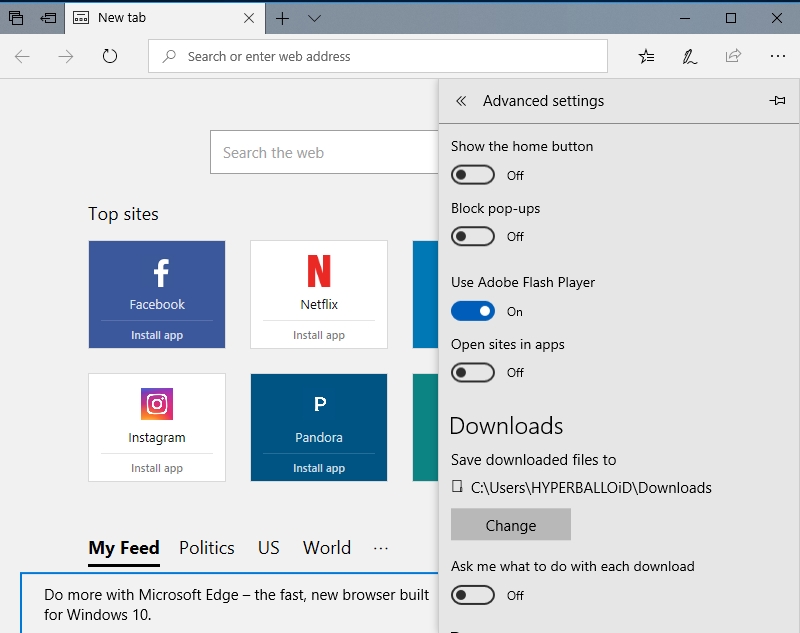
Task: Add notes with the pen icon
Action: pos(690,56)
